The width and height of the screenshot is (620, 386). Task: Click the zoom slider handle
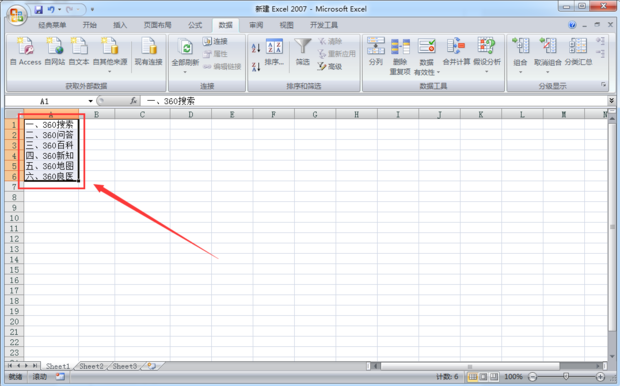(x=566, y=377)
